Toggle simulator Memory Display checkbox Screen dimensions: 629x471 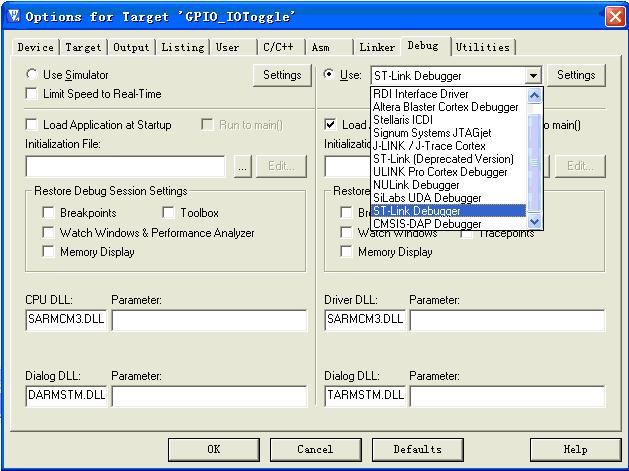tap(49, 252)
